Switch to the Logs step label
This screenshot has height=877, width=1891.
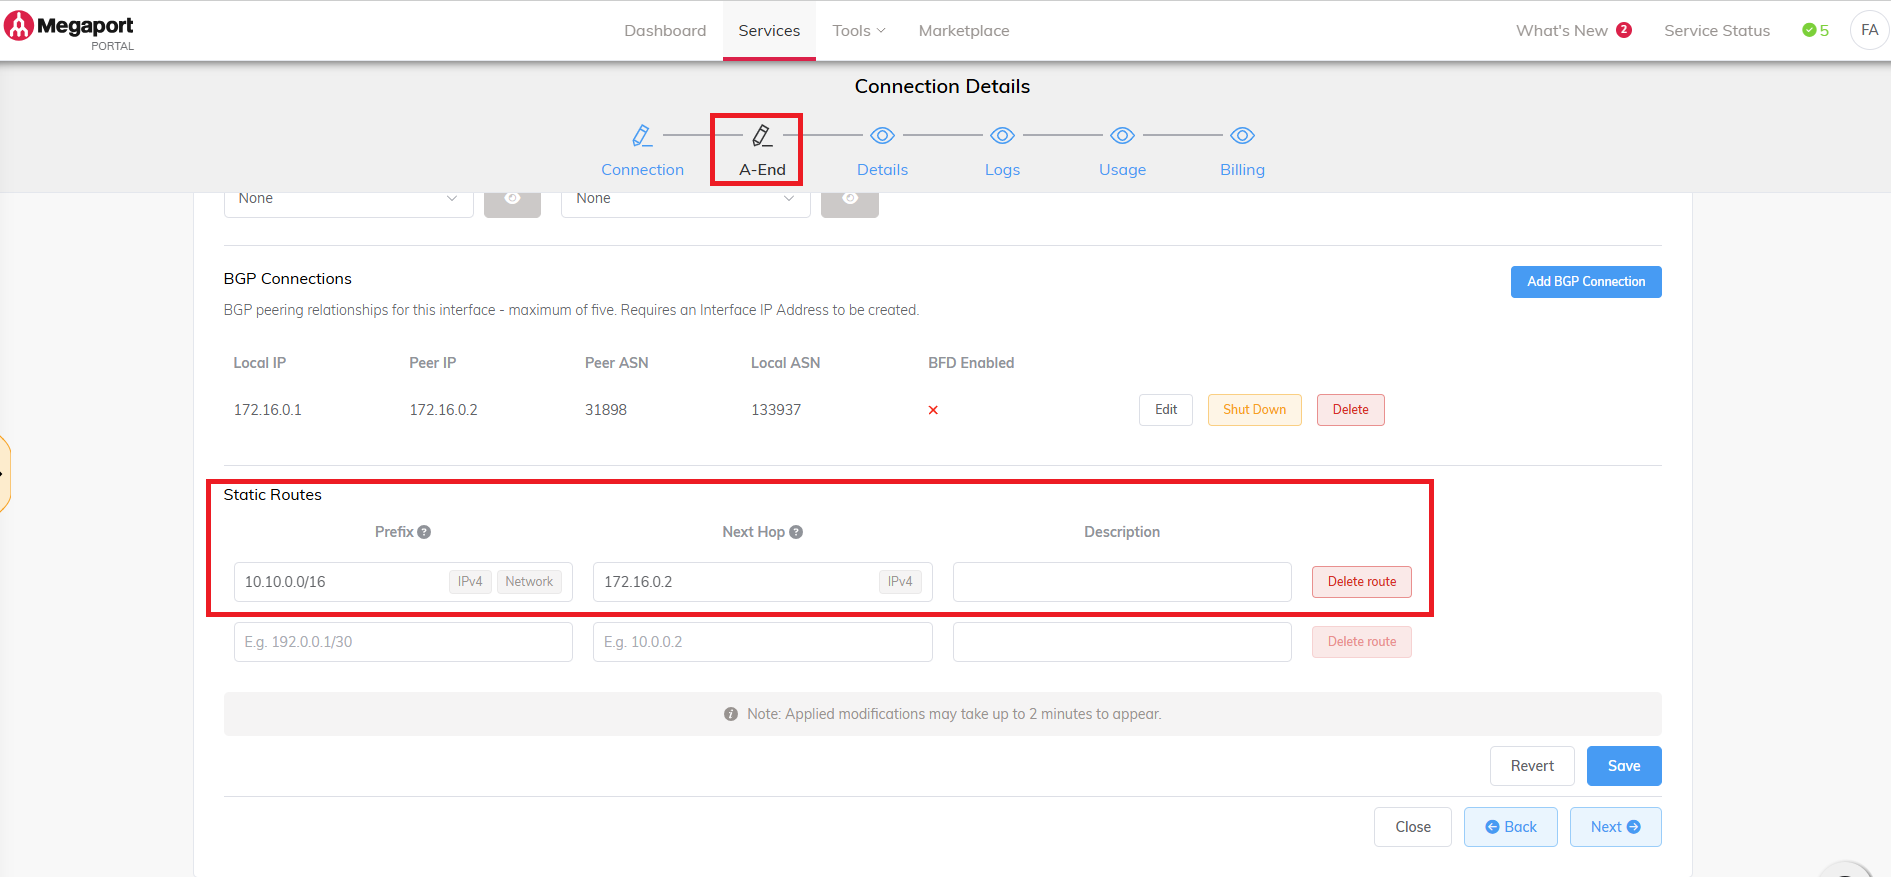[x=1002, y=170]
